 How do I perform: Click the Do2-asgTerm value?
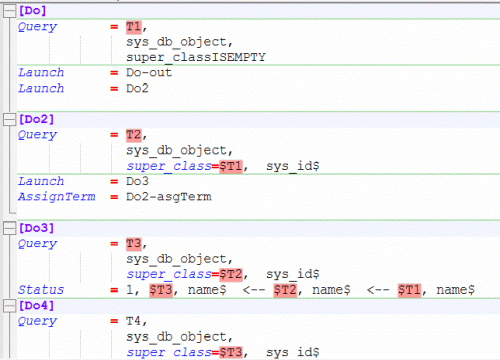tap(169, 197)
